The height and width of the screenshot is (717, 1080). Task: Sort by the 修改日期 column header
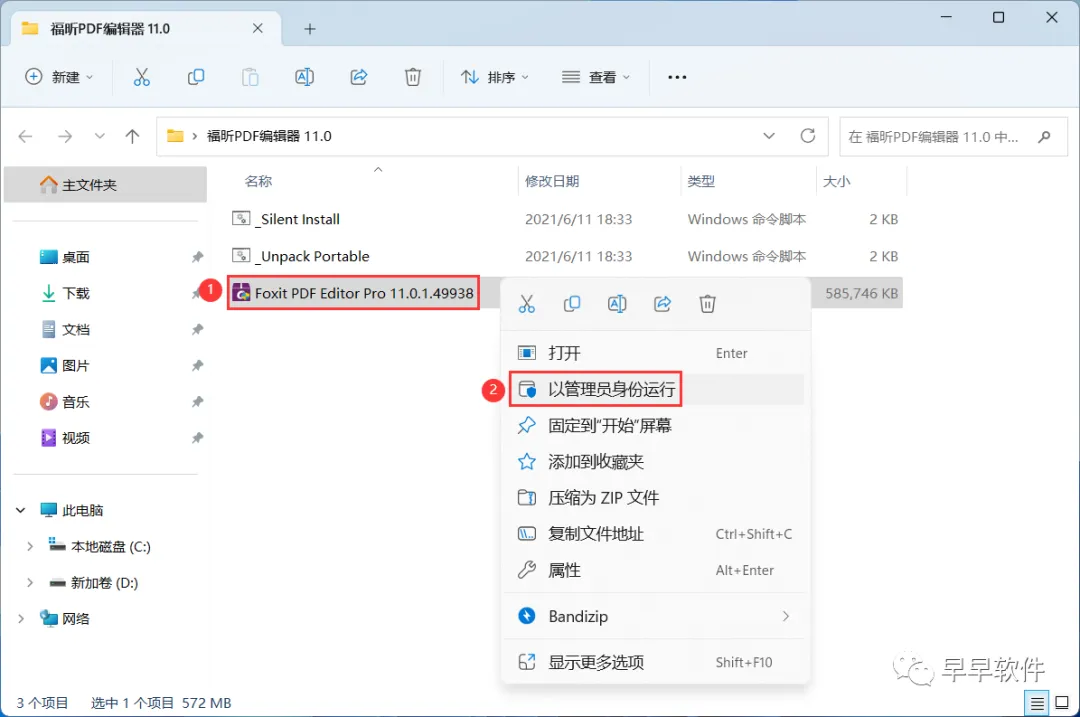tap(552, 181)
